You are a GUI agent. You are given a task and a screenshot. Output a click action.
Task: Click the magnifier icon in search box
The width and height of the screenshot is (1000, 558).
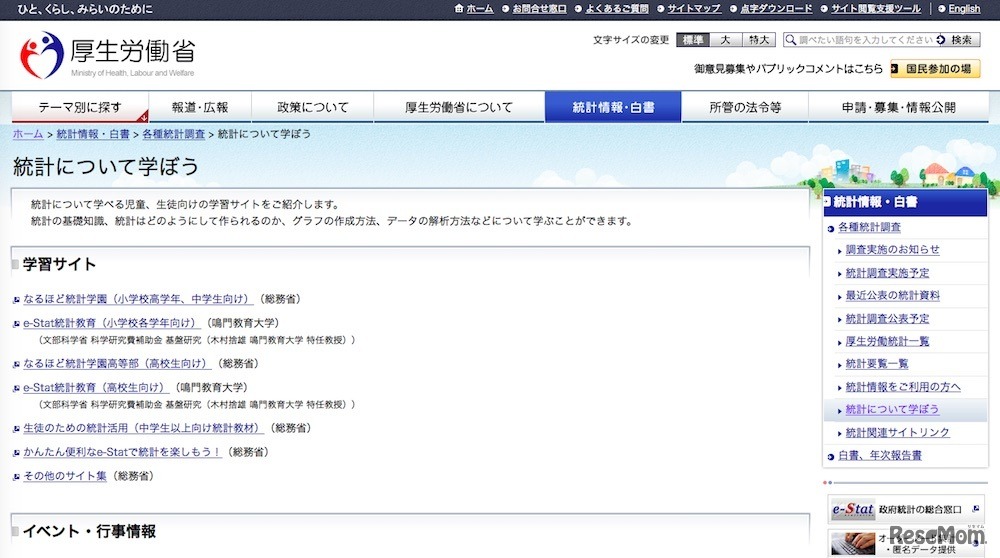pos(791,40)
